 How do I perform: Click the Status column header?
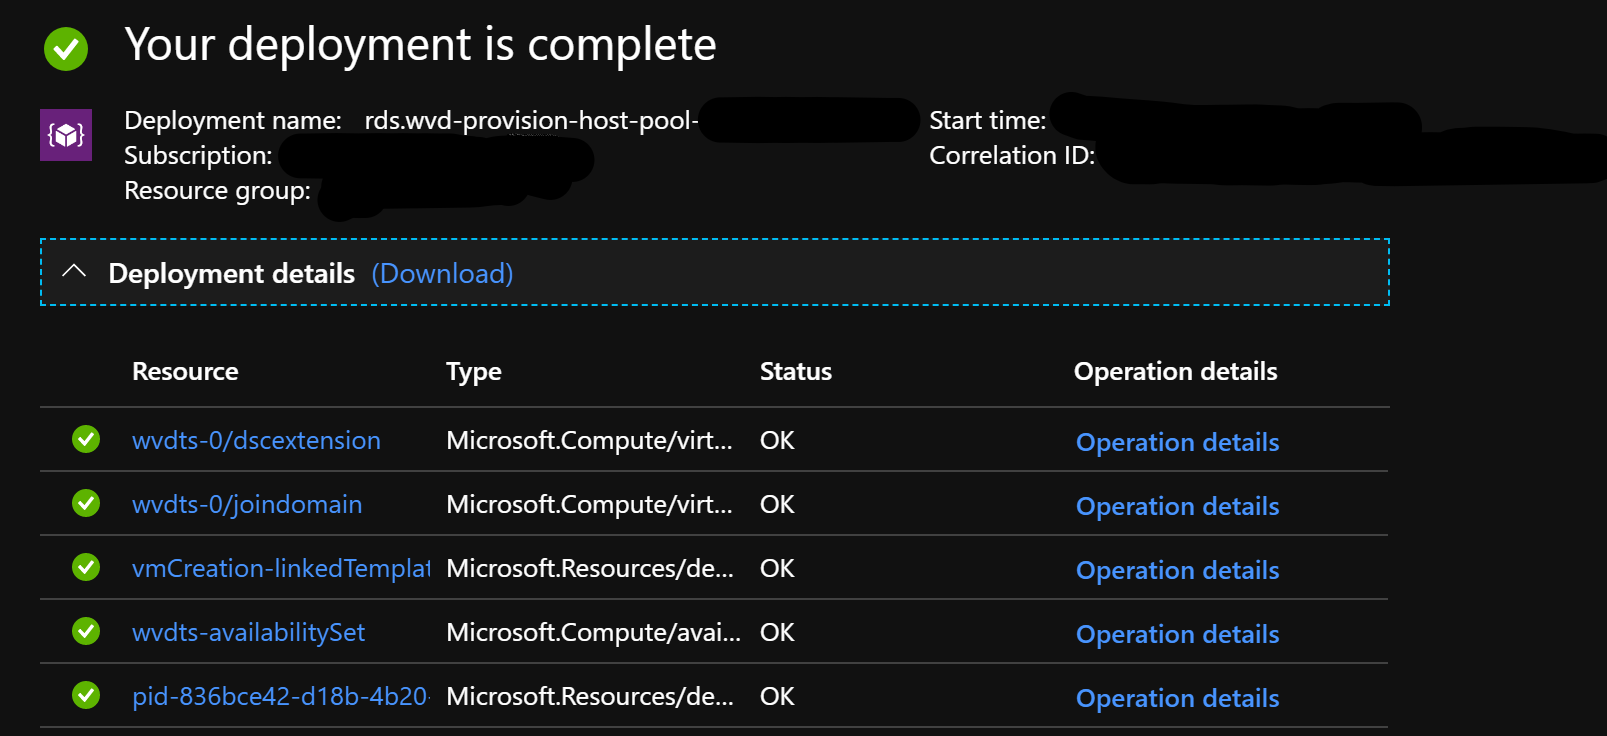point(796,371)
